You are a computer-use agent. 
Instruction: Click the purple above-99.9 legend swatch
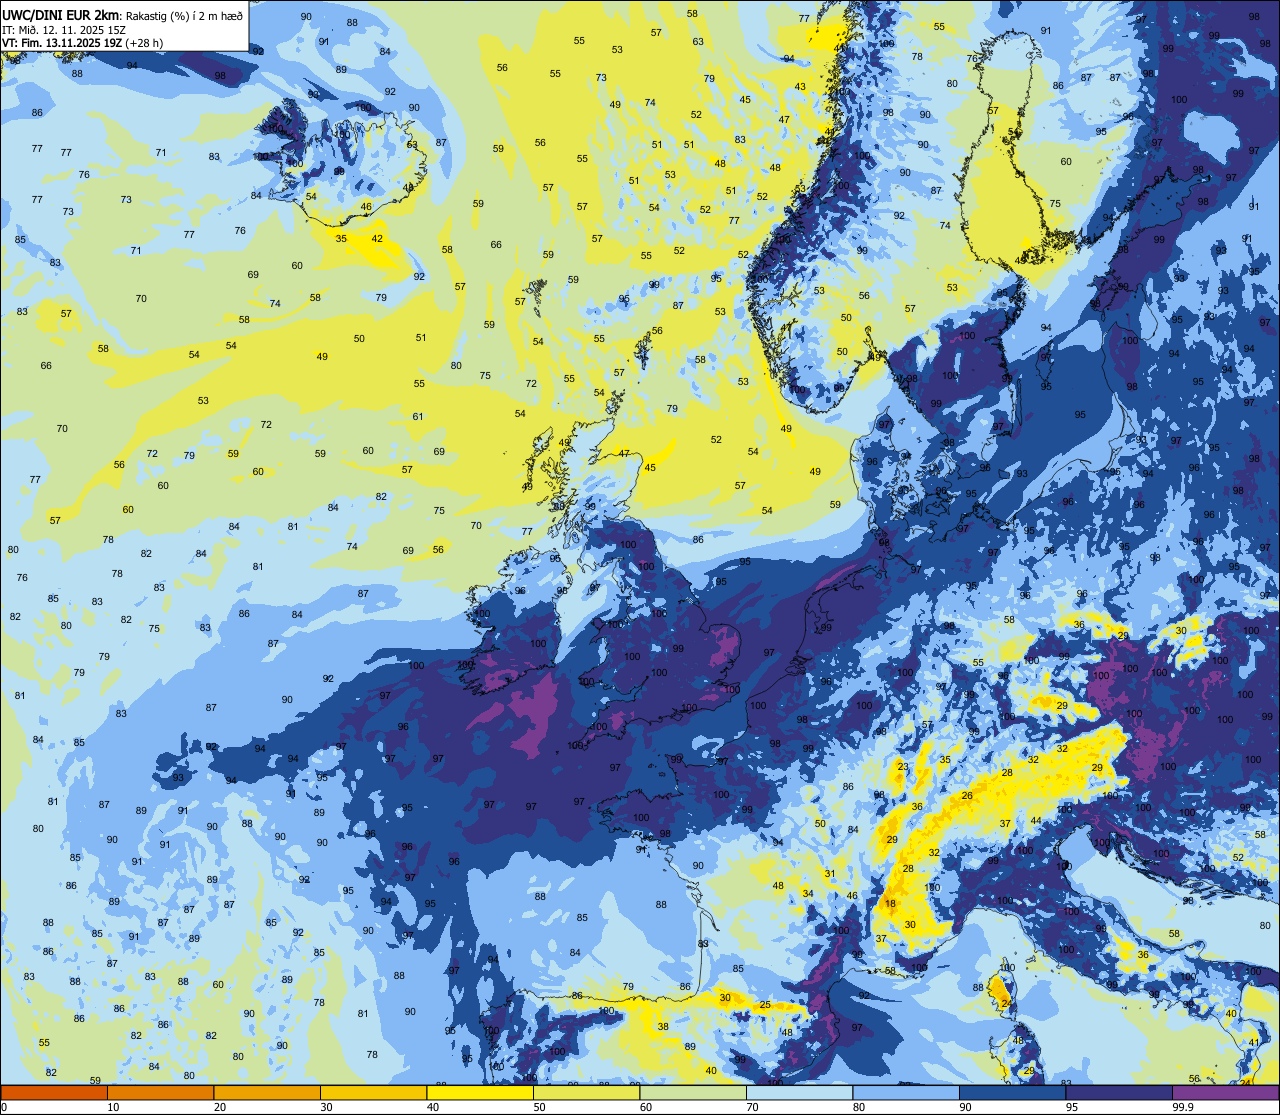click(1225, 1092)
